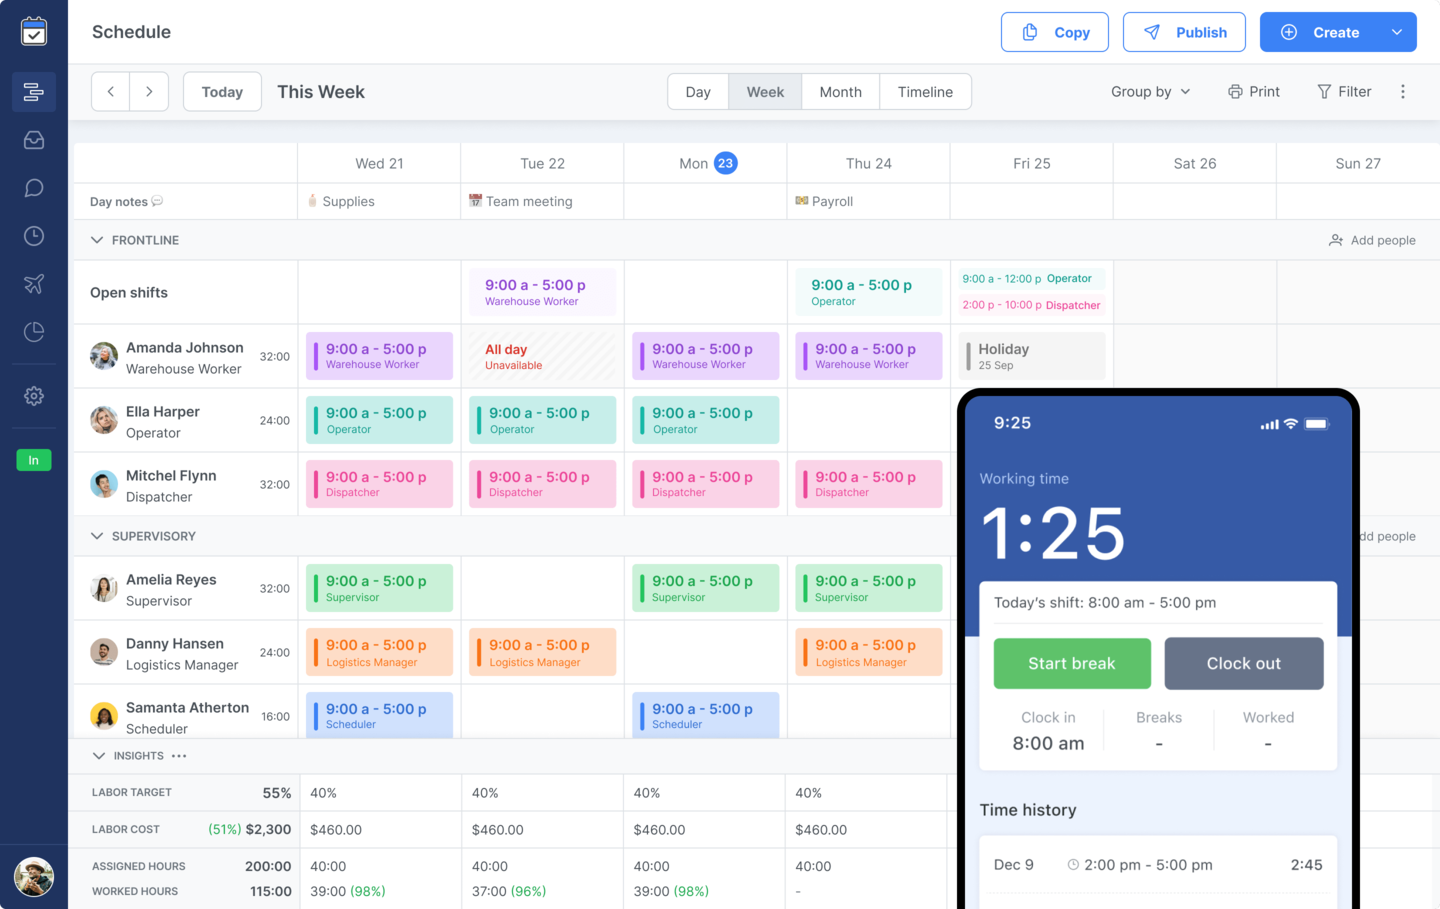Open settings with the gear icon
The height and width of the screenshot is (909, 1440).
[x=33, y=396]
